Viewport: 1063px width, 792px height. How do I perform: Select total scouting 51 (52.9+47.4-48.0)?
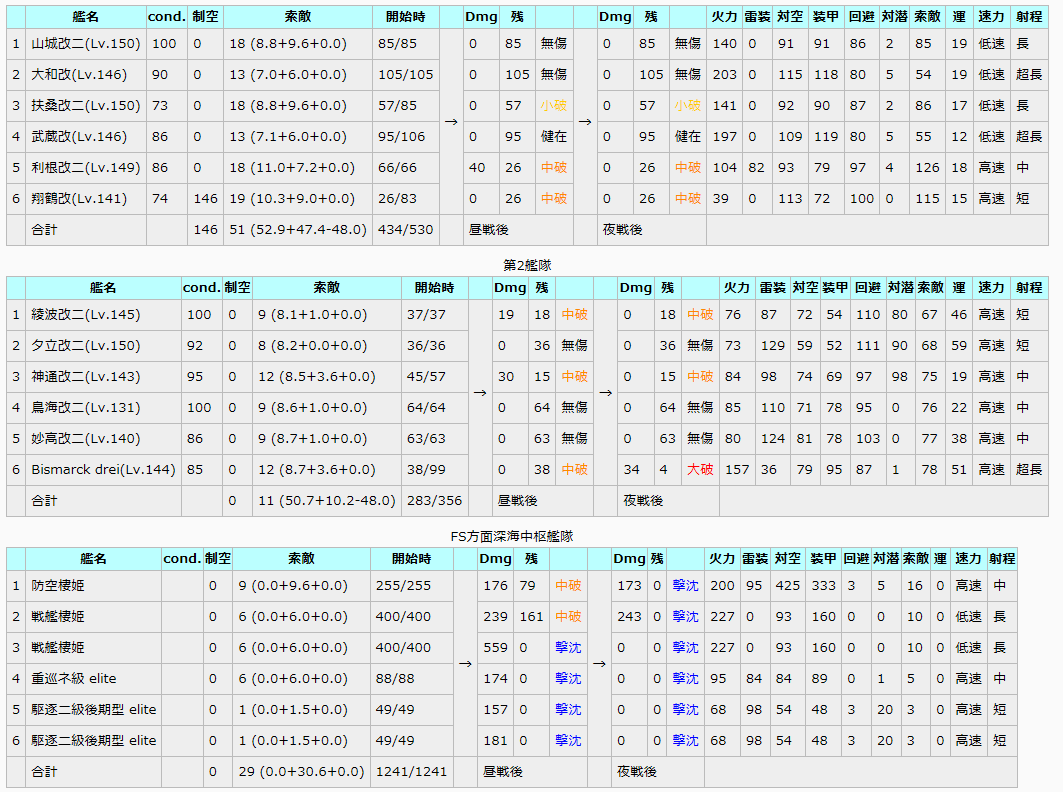tap(298, 230)
